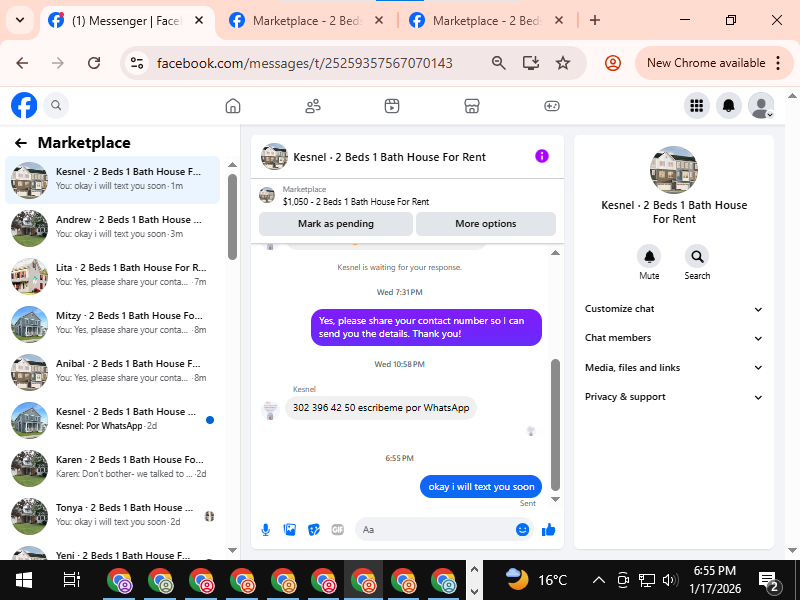Click More options button
800x600 pixels.
tap(486, 223)
